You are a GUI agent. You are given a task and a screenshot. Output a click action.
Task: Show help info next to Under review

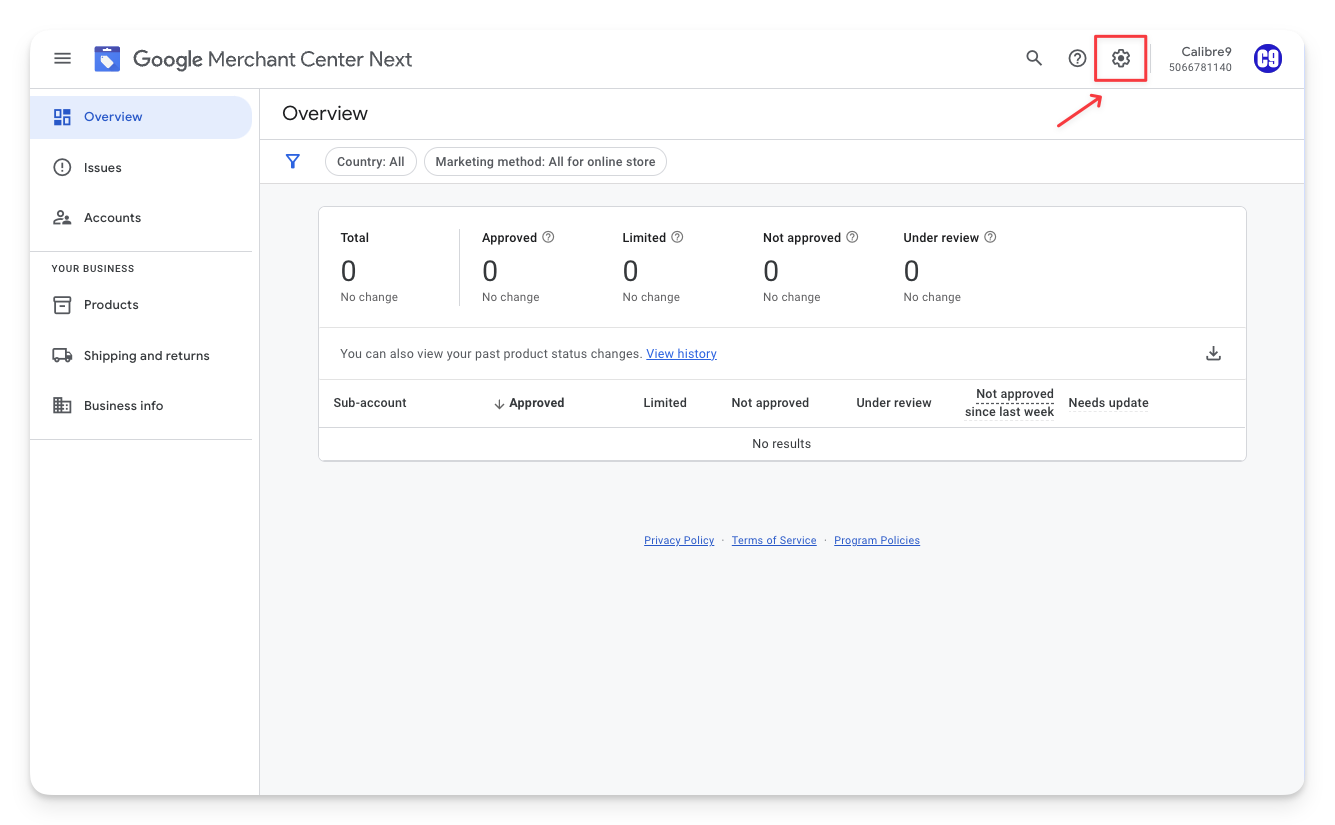pos(990,238)
